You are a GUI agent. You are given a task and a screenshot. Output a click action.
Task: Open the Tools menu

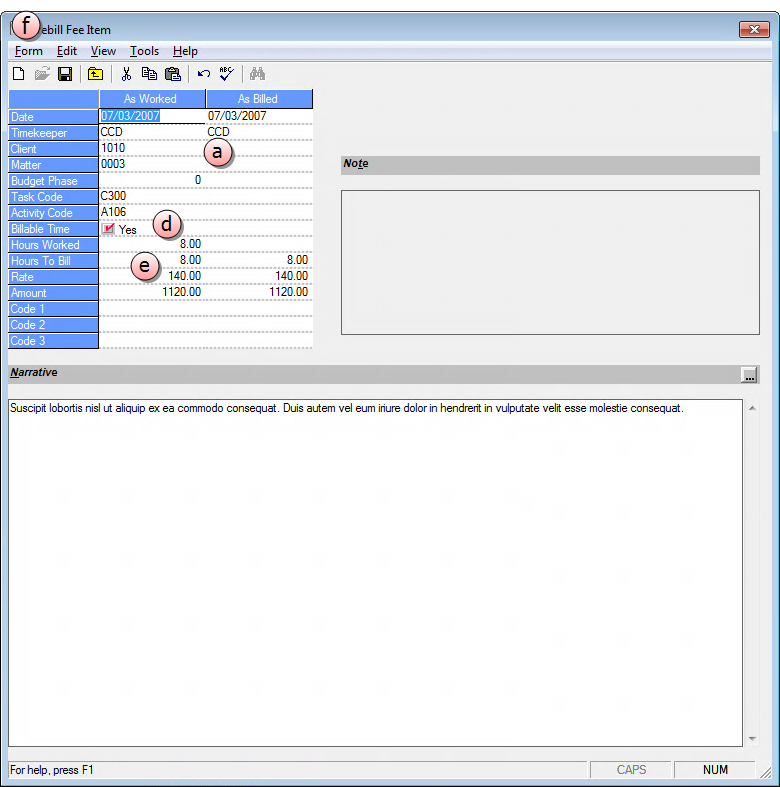pos(144,51)
